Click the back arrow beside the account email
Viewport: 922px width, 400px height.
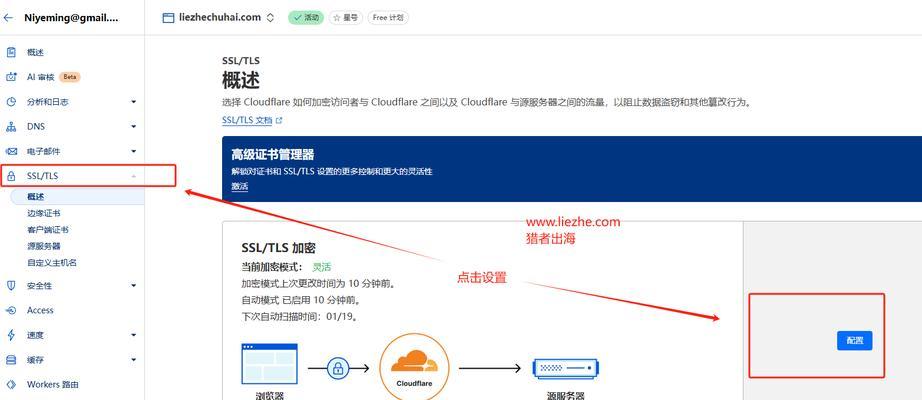8,18
